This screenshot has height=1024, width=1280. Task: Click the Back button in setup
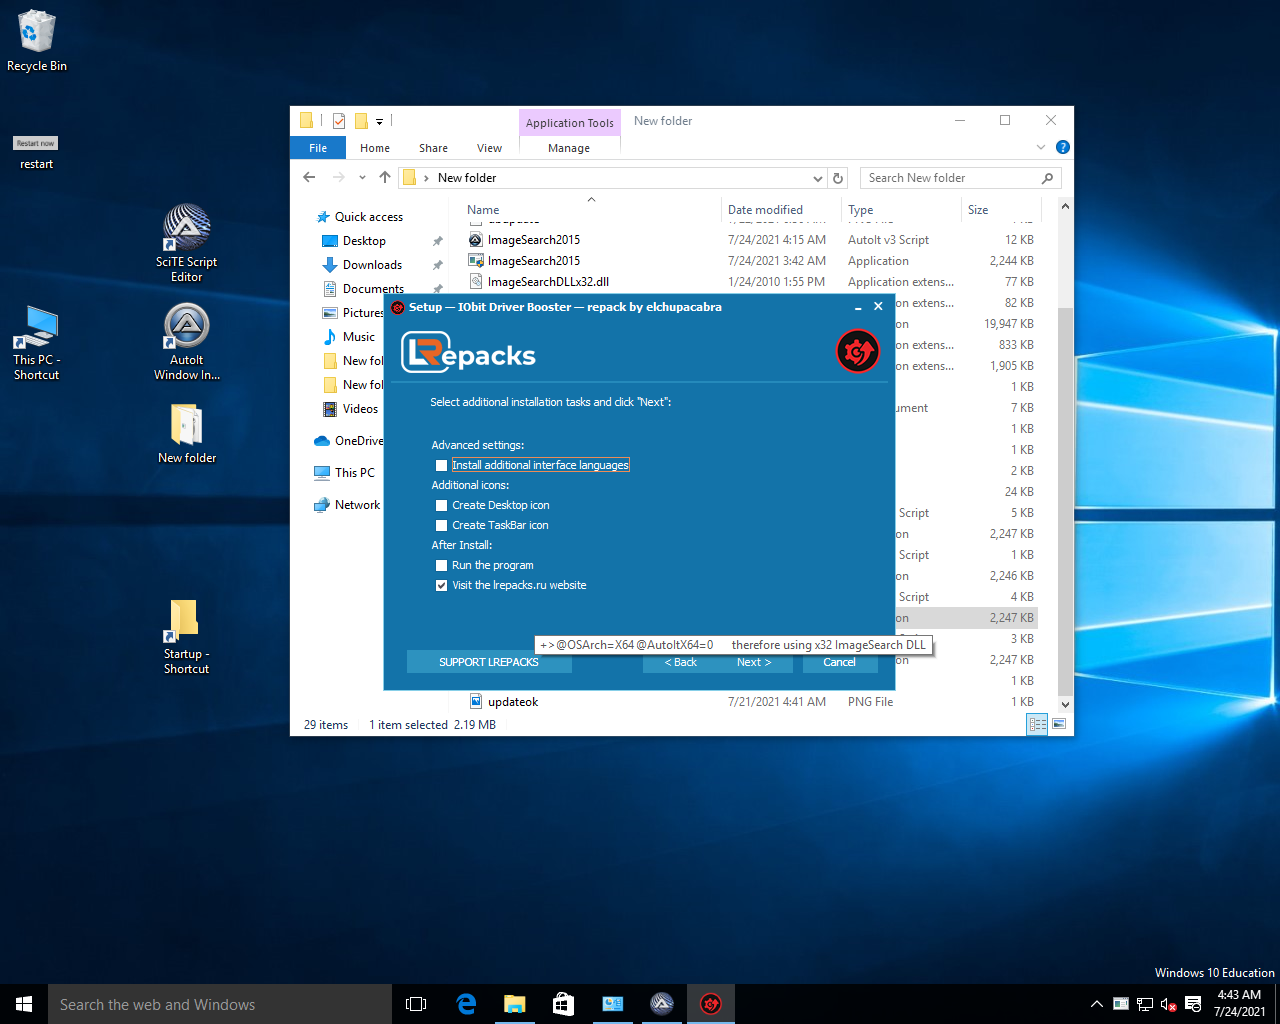click(x=681, y=662)
